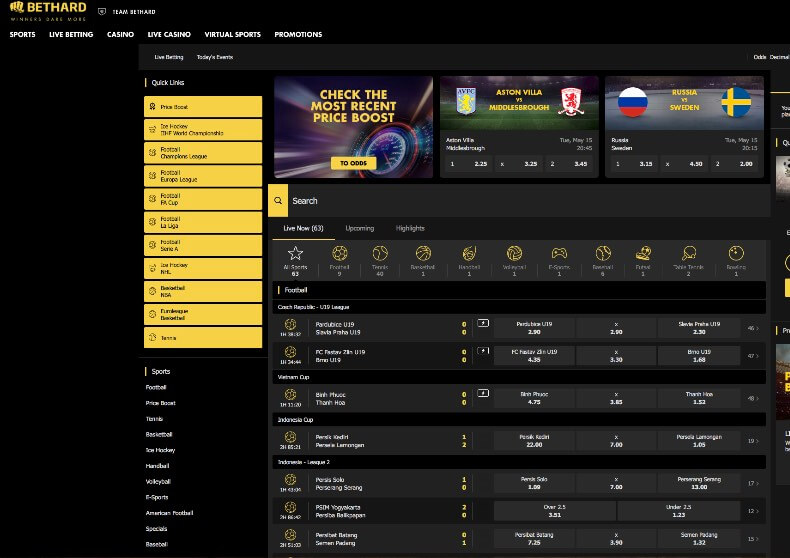This screenshot has width=790, height=558.
Task: Filter live events by Football icon
Action: tap(340, 253)
